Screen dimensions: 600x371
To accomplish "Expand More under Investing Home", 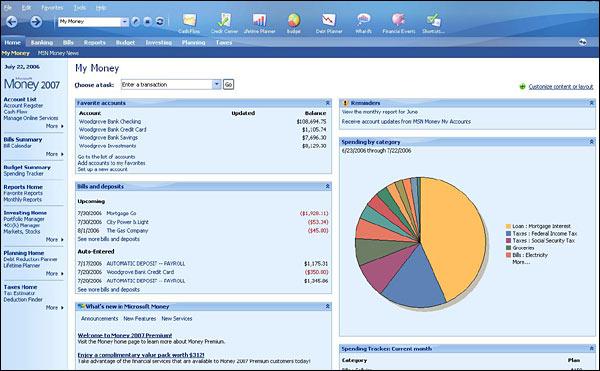I will [55, 240].
